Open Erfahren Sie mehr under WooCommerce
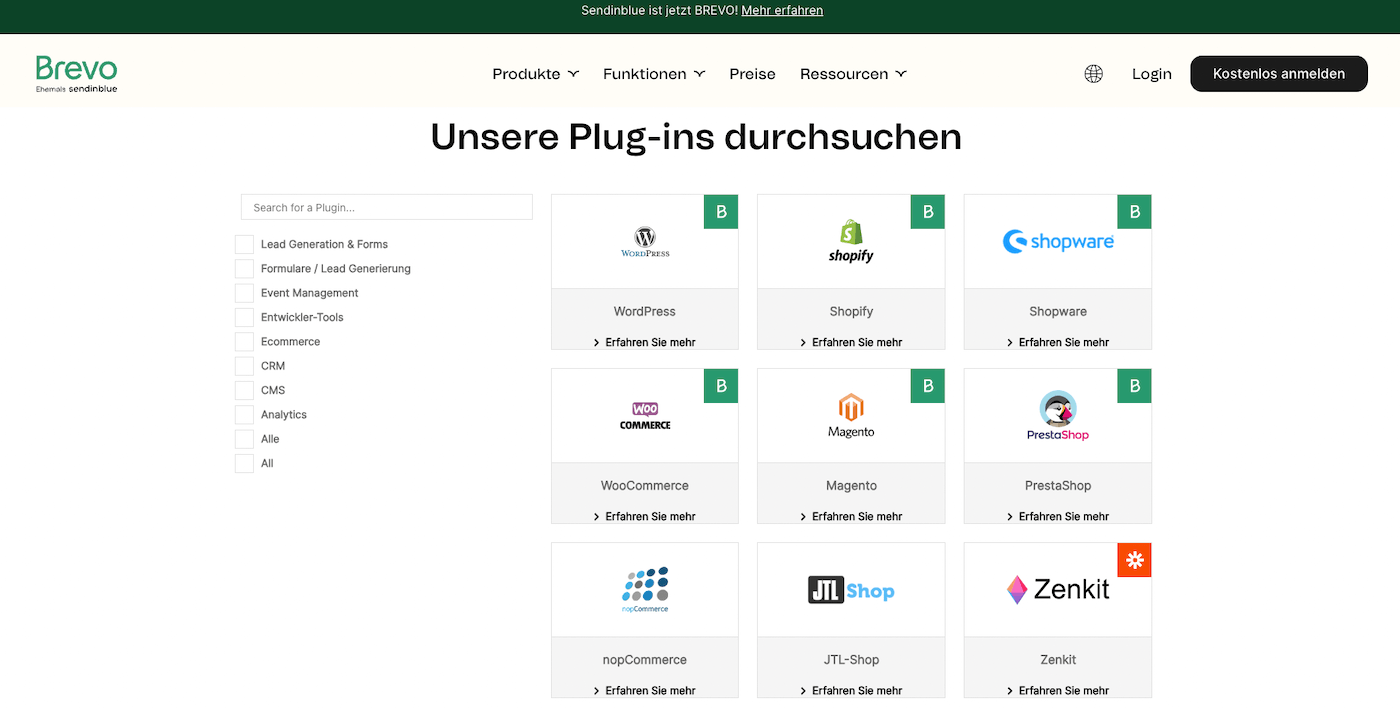 click(x=645, y=516)
